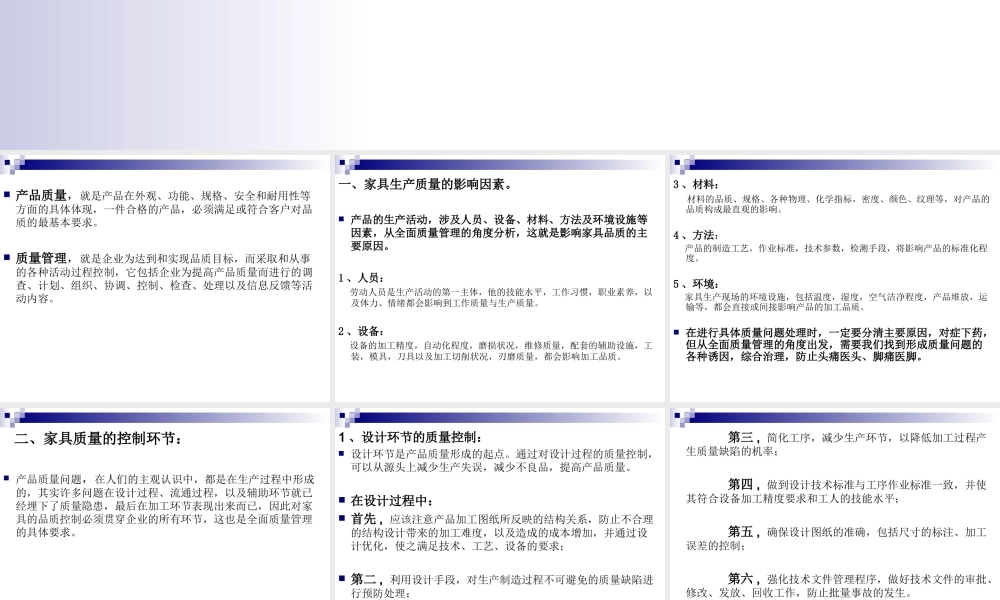Click the bold word 第四
Image resolution: width=1000 pixels, height=600 pixels.
pyautogui.click(x=742, y=485)
